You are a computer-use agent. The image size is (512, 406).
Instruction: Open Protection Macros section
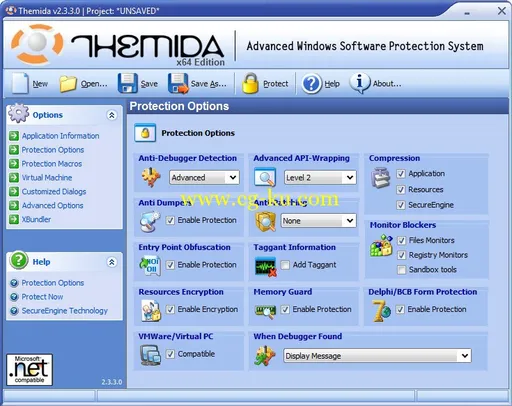52,164
